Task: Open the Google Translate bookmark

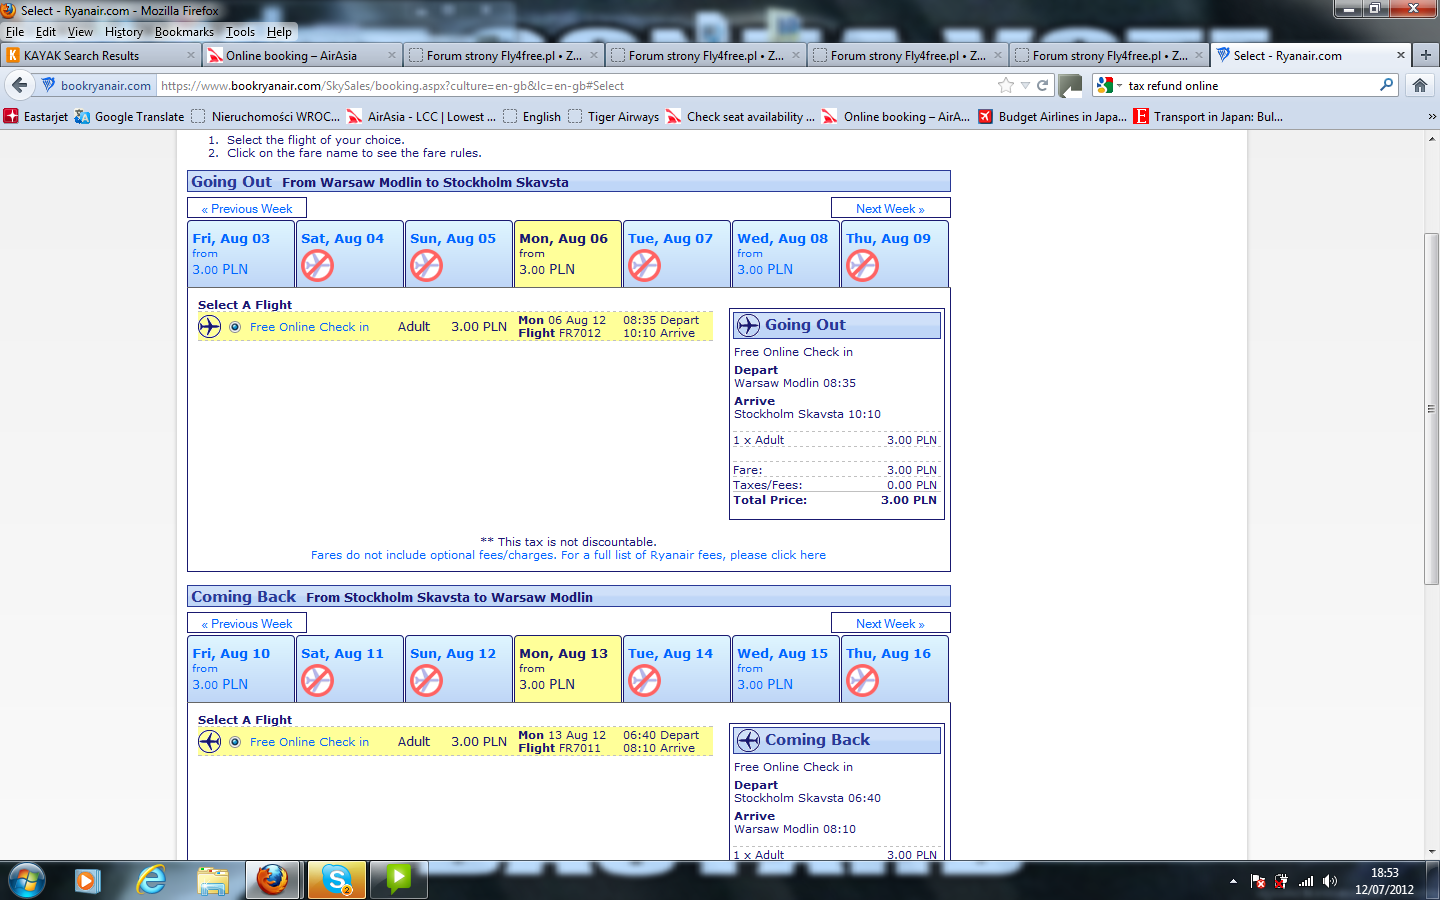Action: 130,117
